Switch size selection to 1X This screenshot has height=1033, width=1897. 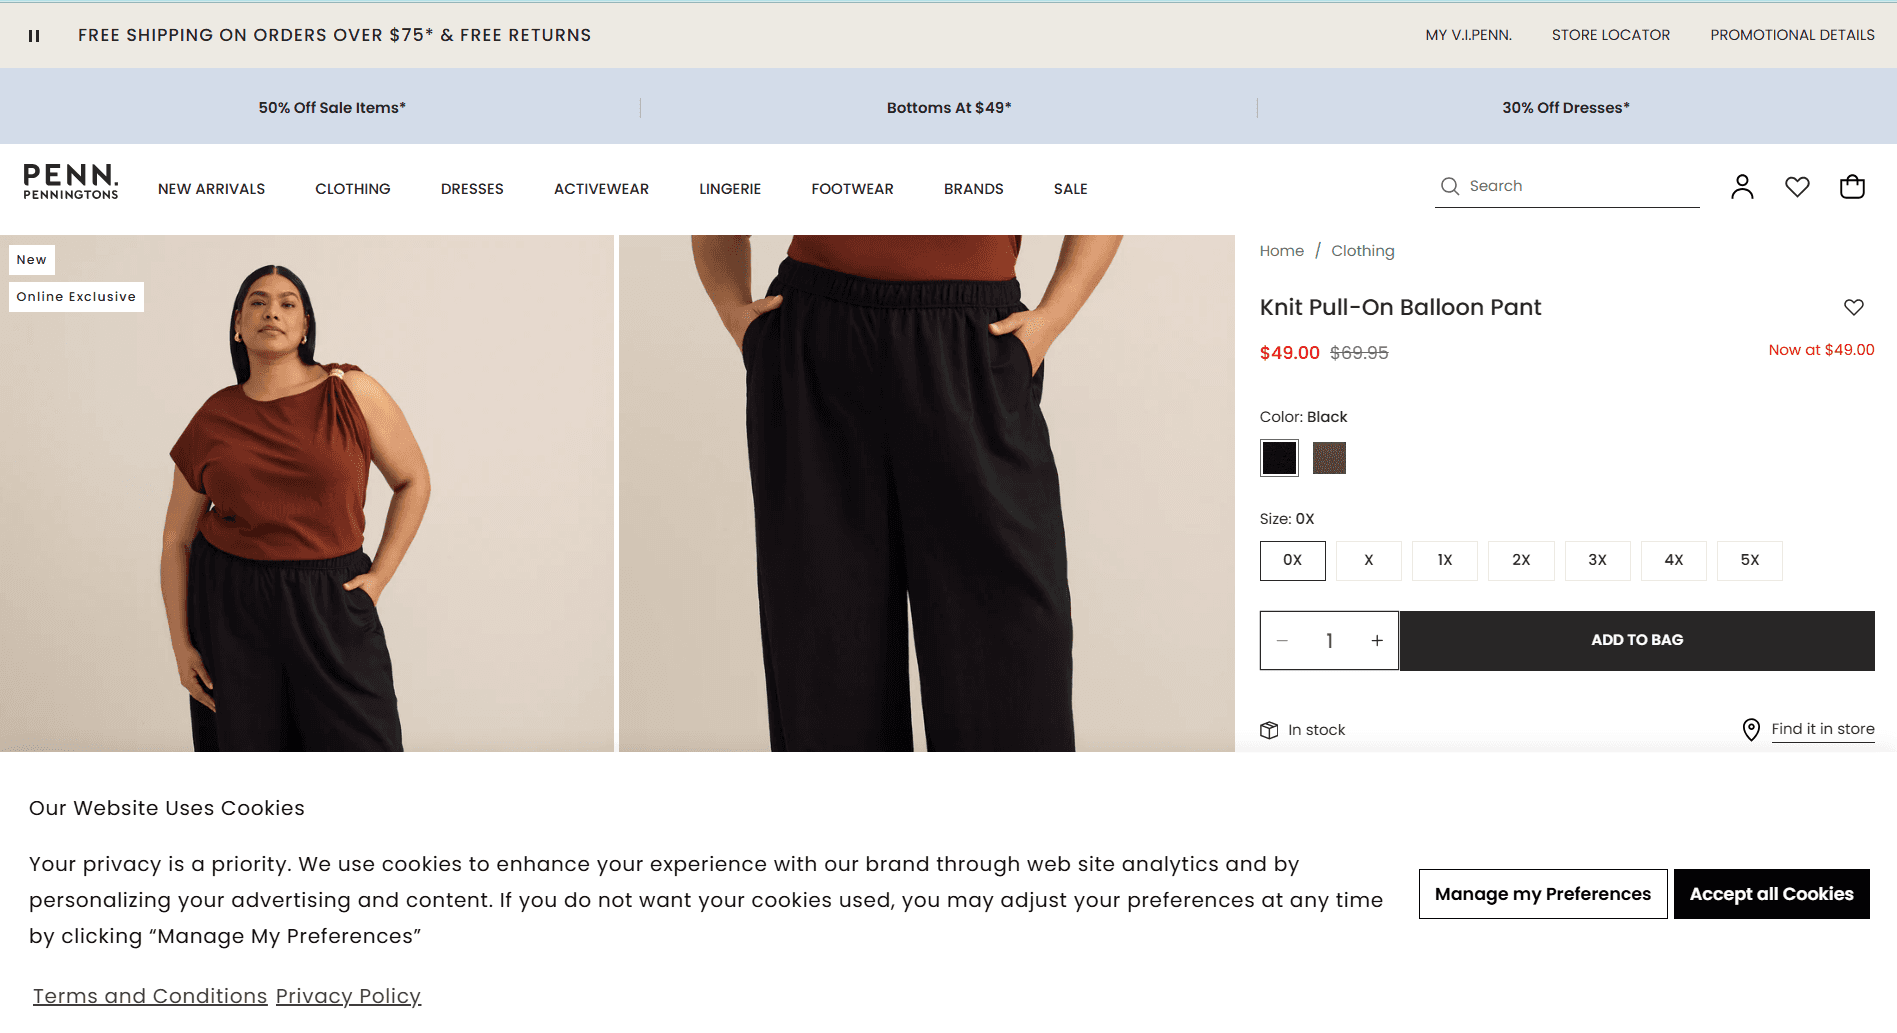click(1444, 561)
